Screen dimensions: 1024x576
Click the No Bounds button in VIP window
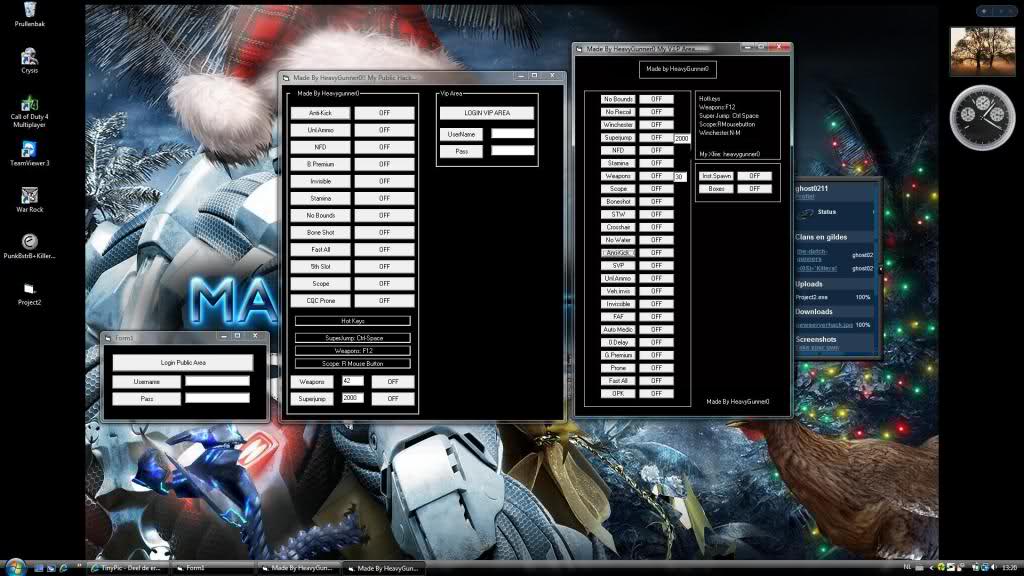click(618, 99)
